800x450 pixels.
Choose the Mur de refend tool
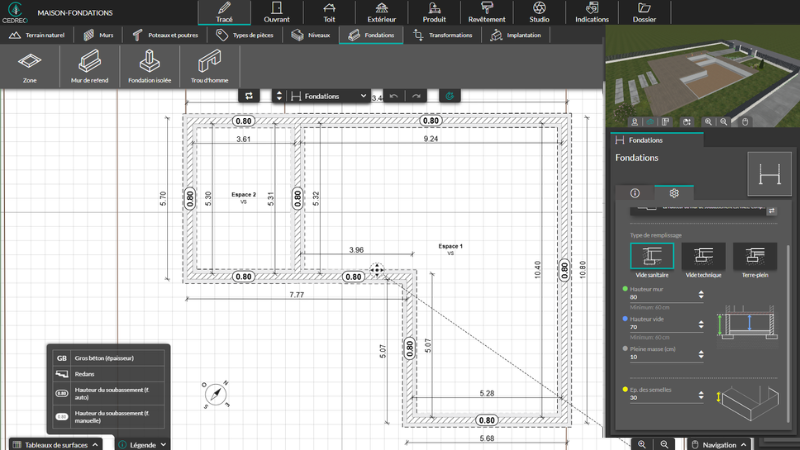click(x=89, y=66)
